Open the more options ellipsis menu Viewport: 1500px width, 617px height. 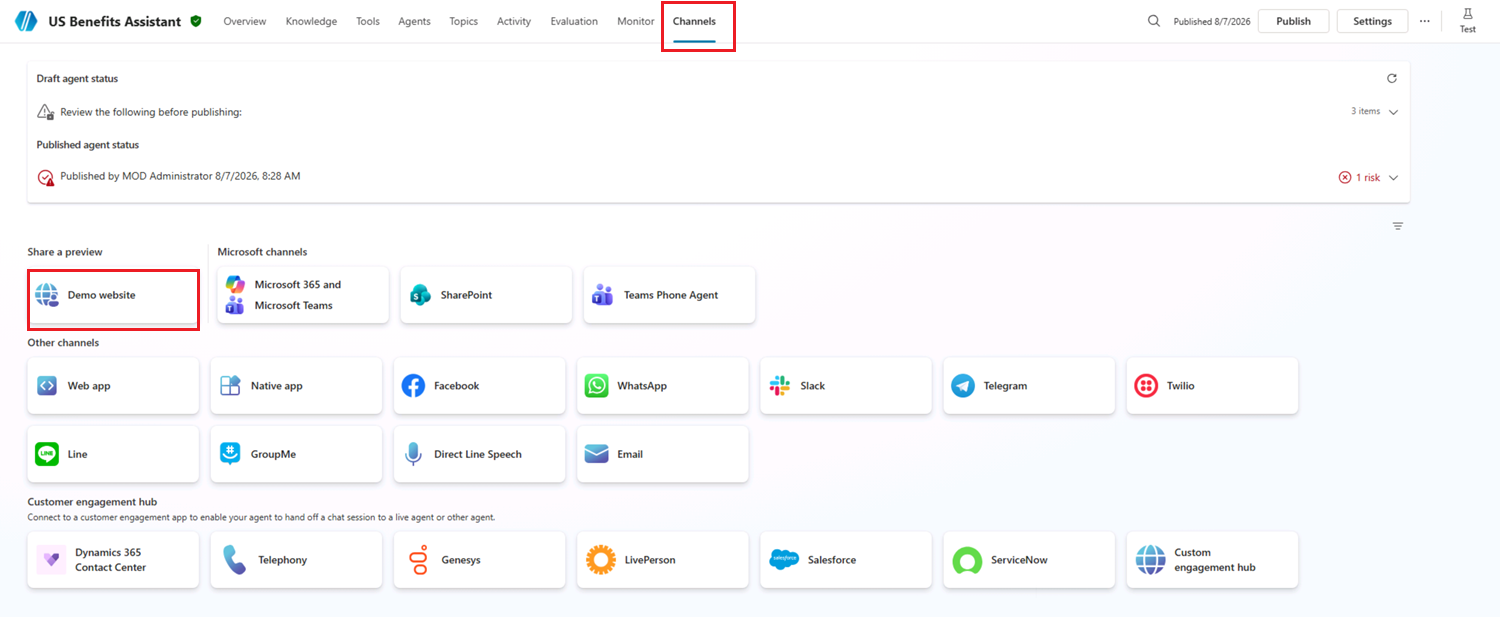point(1425,21)
